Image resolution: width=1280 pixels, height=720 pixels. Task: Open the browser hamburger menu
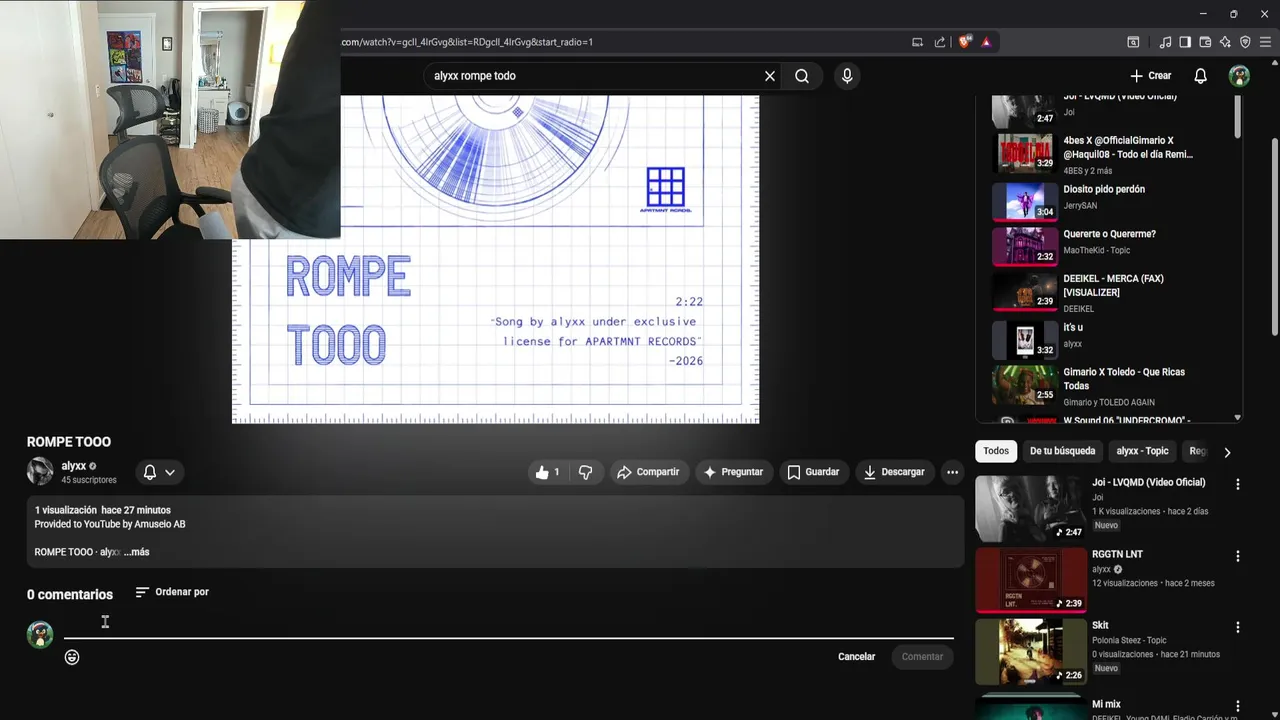point(1265,42)
